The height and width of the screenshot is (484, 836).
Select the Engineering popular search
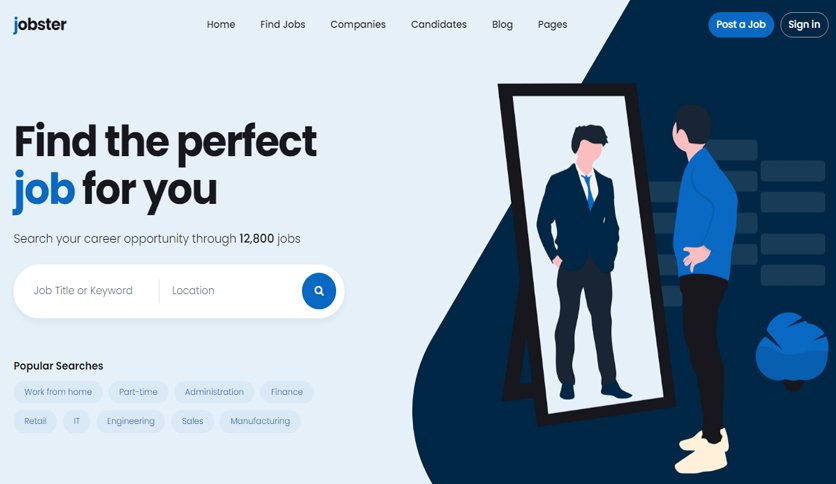pyautogui.click(x=131, y=421)
